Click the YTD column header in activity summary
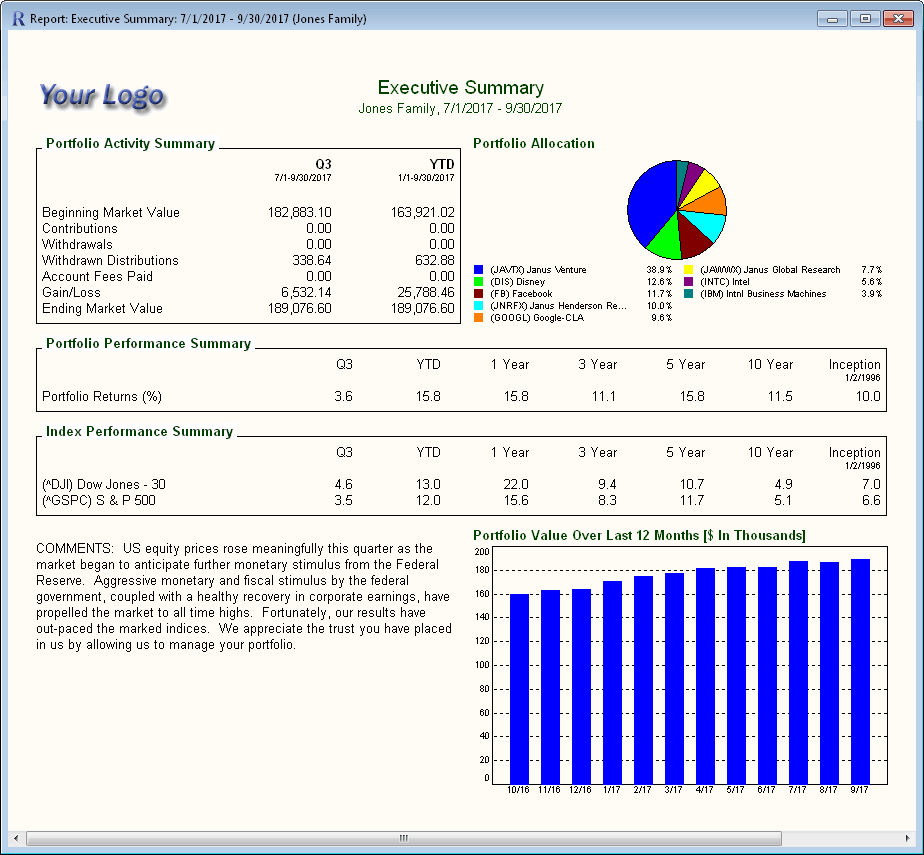 441,164
